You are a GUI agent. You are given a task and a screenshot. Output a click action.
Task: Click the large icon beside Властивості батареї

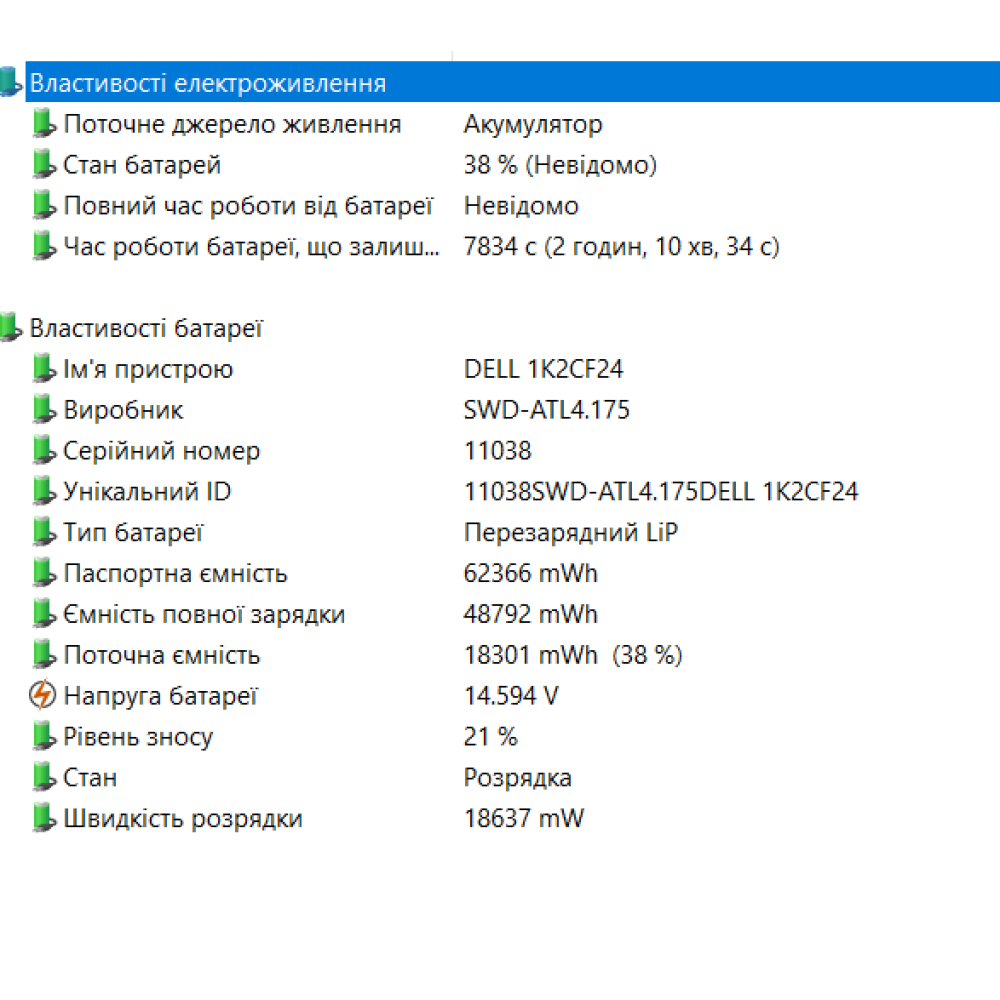pos(12,327)
